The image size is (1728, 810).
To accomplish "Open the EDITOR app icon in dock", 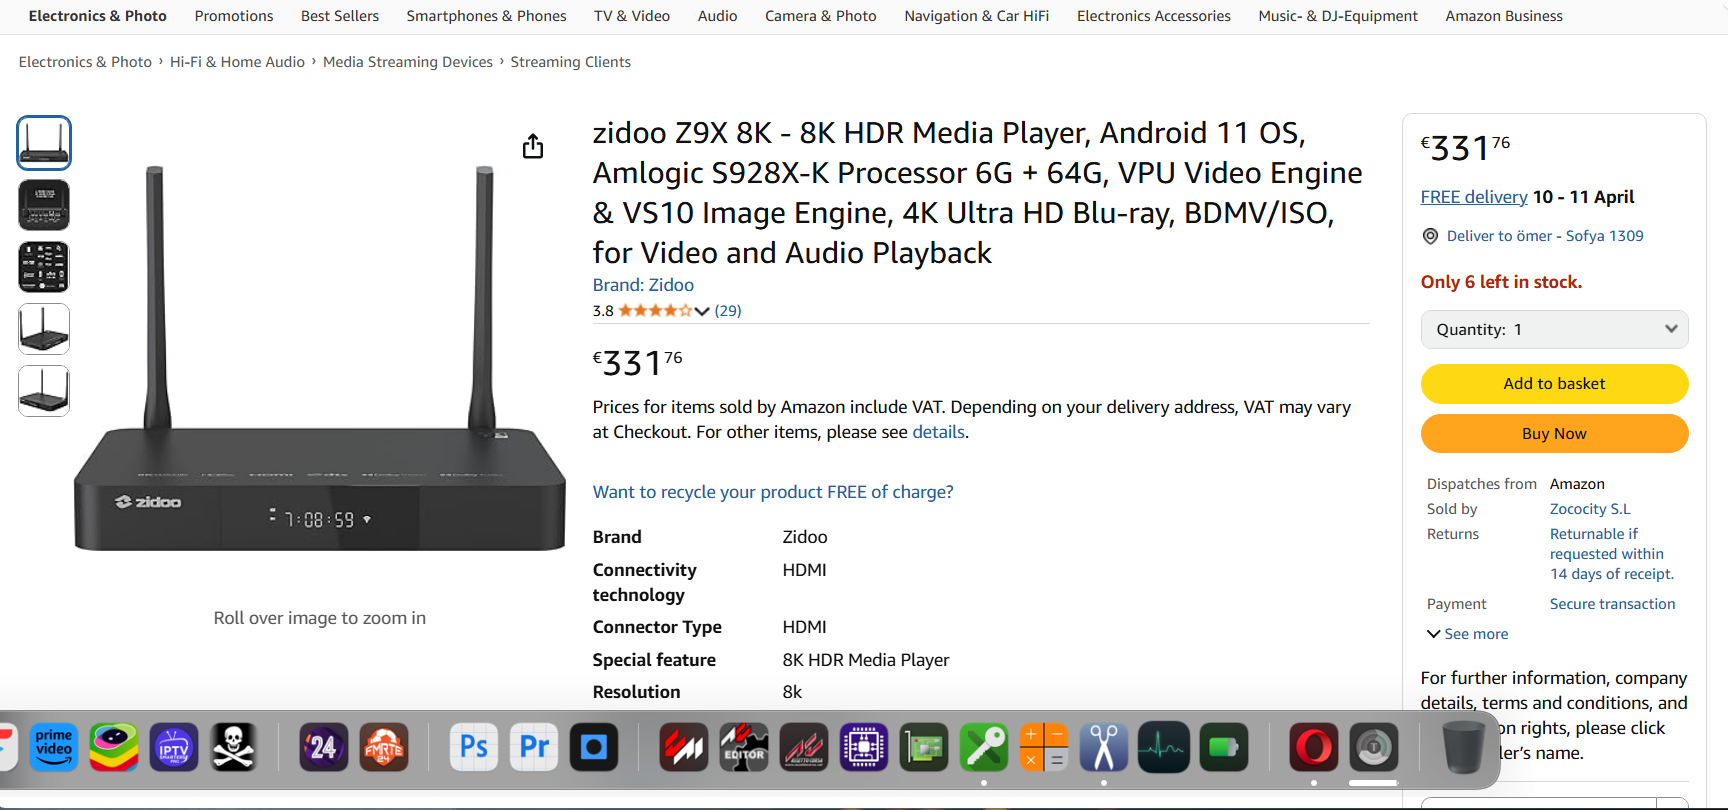I will tap(744, 747).
